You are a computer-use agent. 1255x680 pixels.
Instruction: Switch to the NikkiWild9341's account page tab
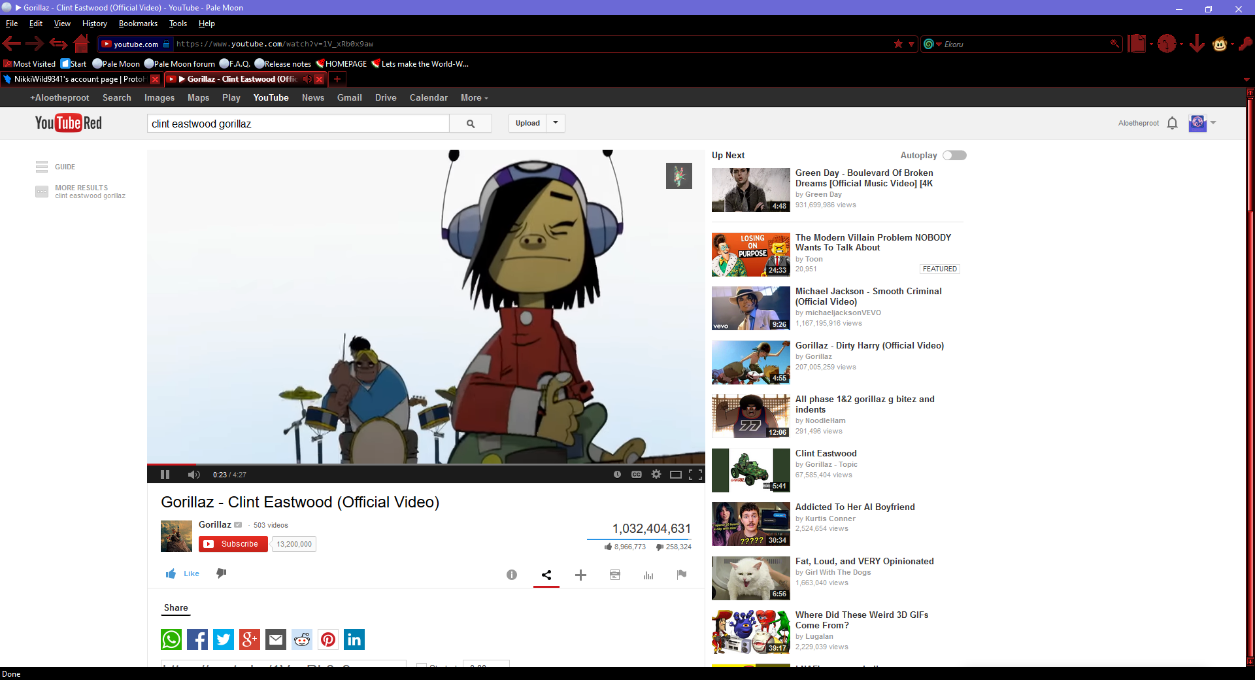click(75, 79)
